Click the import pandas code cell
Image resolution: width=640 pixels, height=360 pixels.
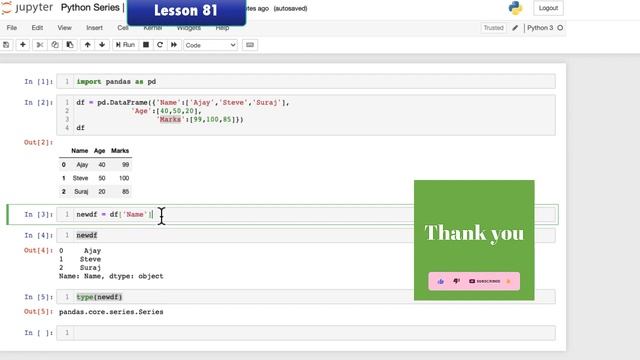point(306,82)
